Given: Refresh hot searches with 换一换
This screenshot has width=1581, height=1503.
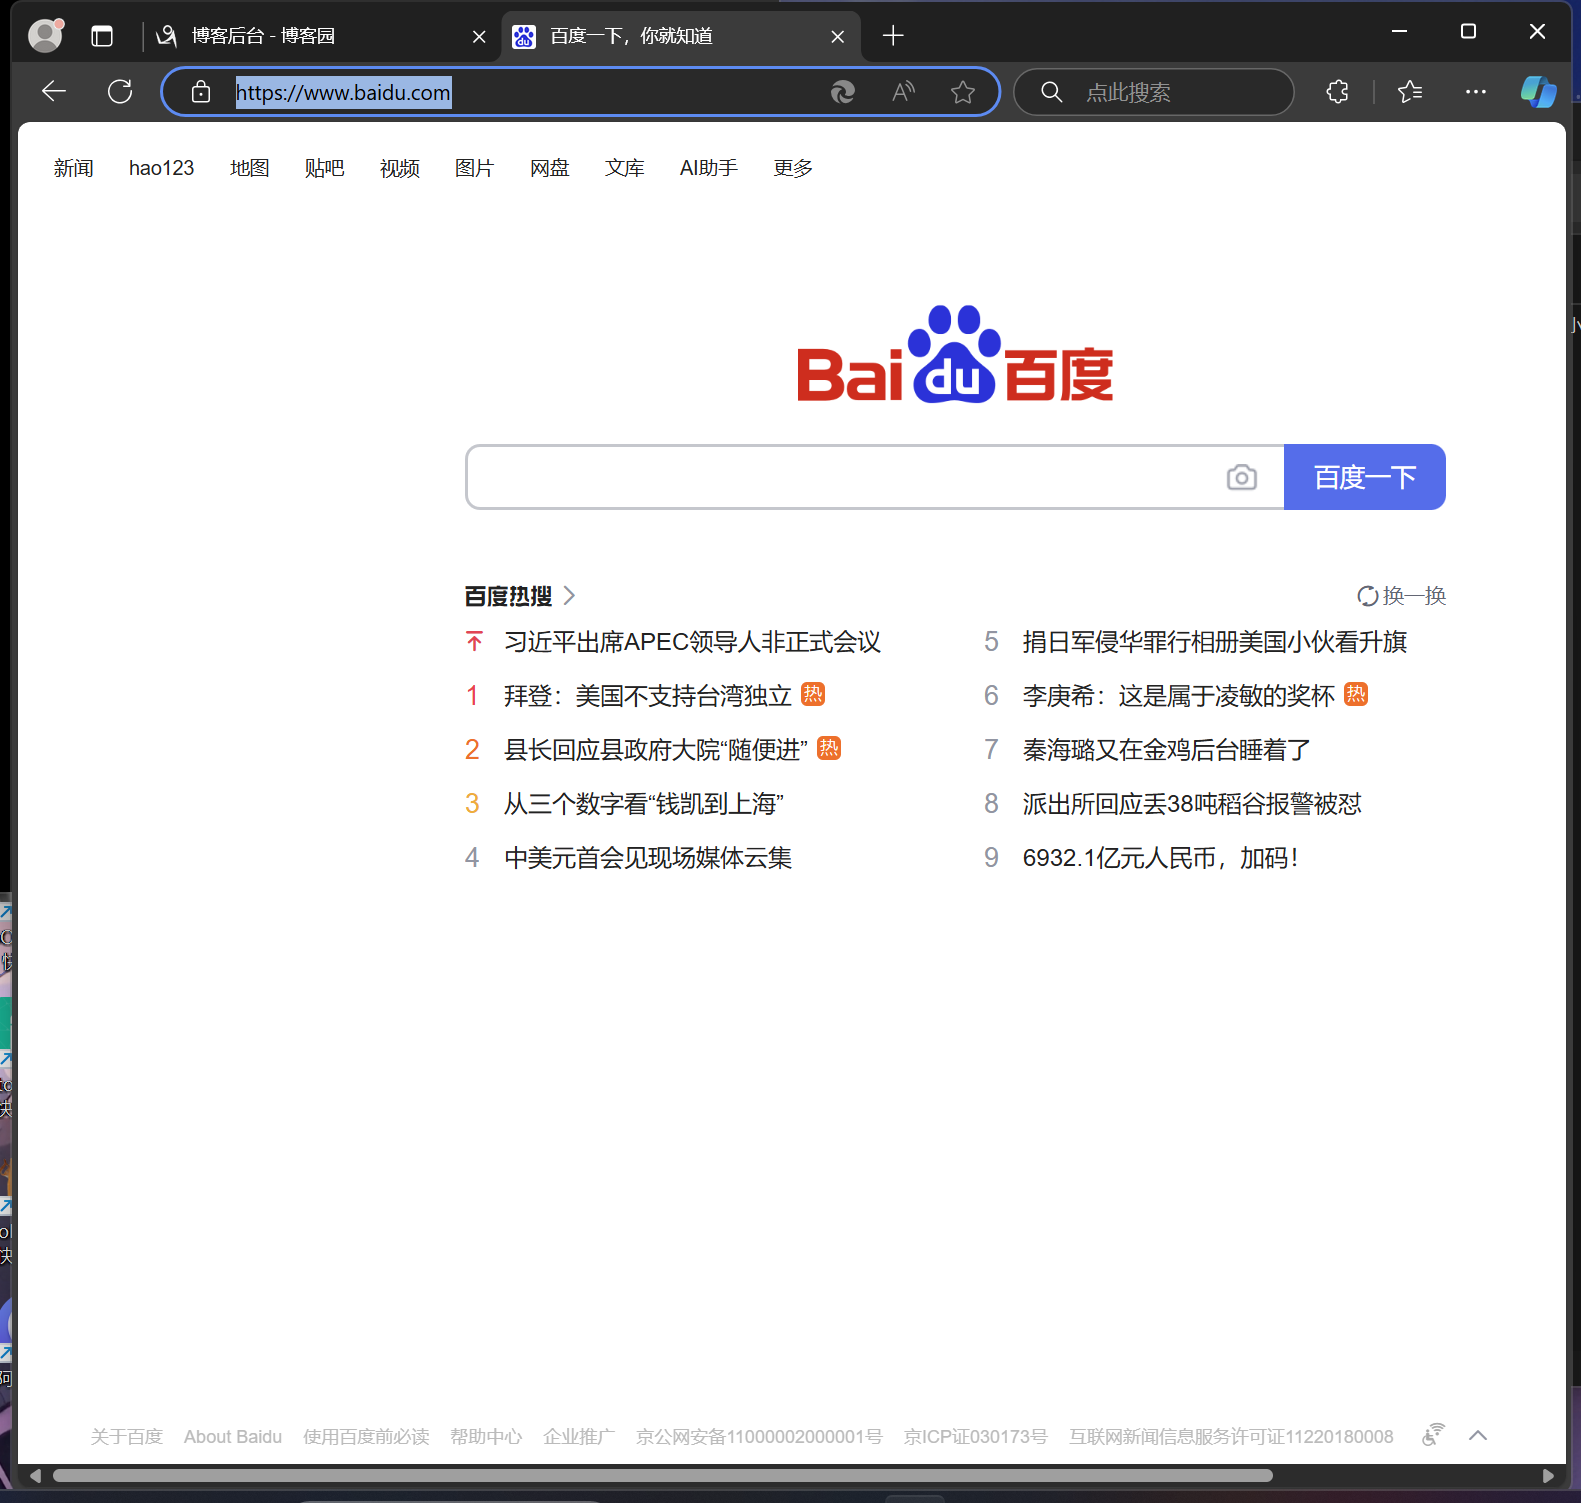Looking at the screenshot, I should [x=1402, y=596].
